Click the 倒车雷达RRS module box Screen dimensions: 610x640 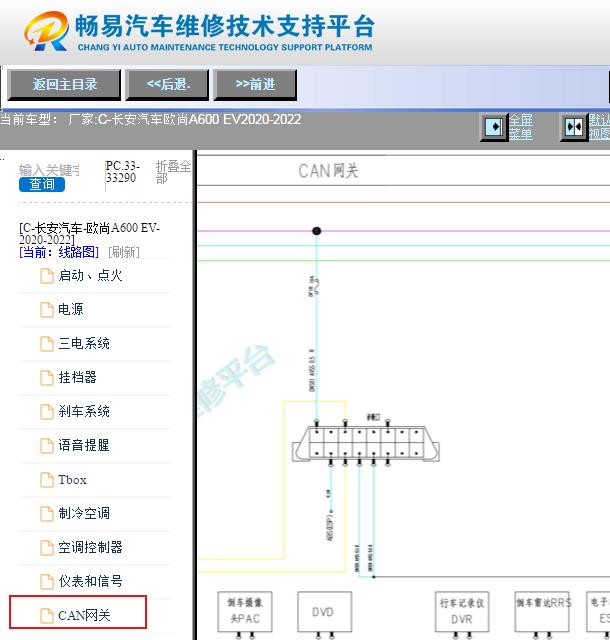(x=543, y=612)
